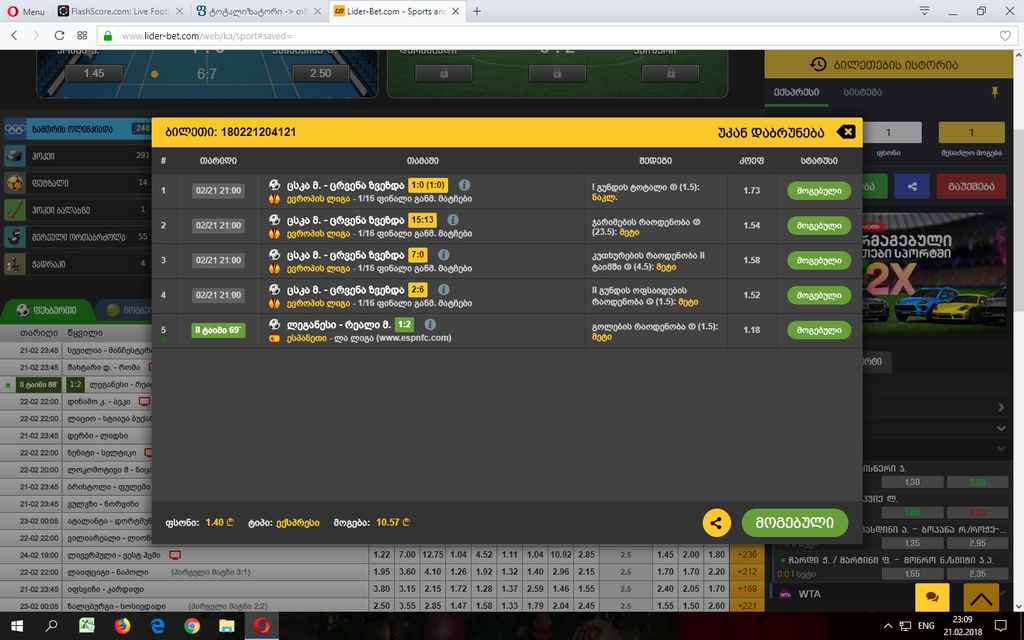
Task: Expand section with right-pointing chevron in right panel
Action: pyautogui.click(x=1001, y=408)
